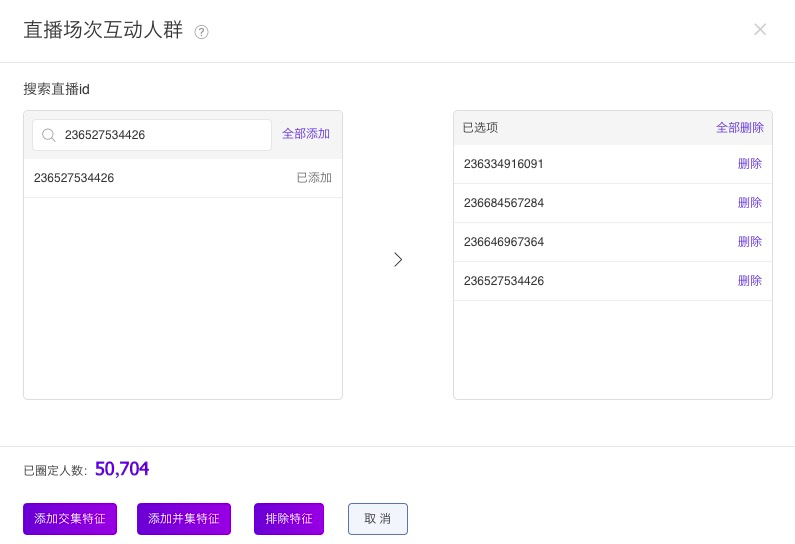Viewport: 795px width, 544px height.
Task: Click the live ID search input field
Action: coord(152,135)
